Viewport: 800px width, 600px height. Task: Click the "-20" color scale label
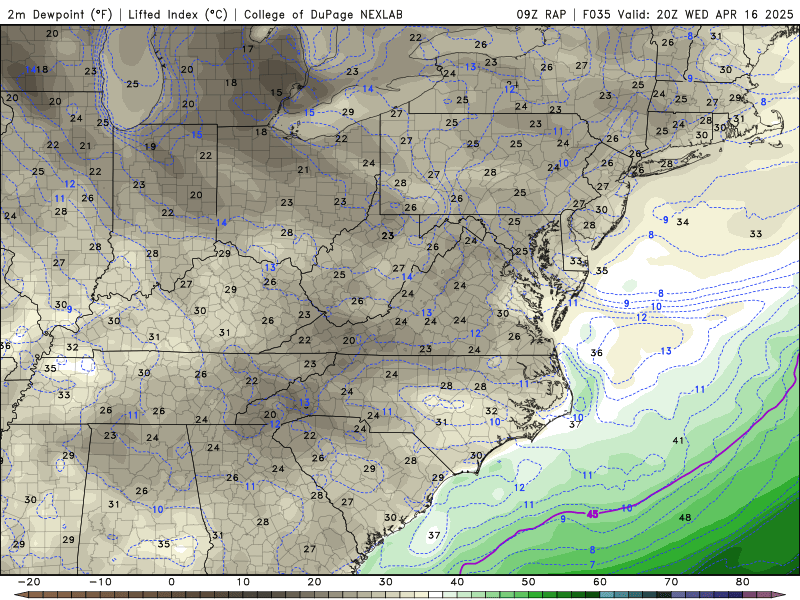pos(29,582)
